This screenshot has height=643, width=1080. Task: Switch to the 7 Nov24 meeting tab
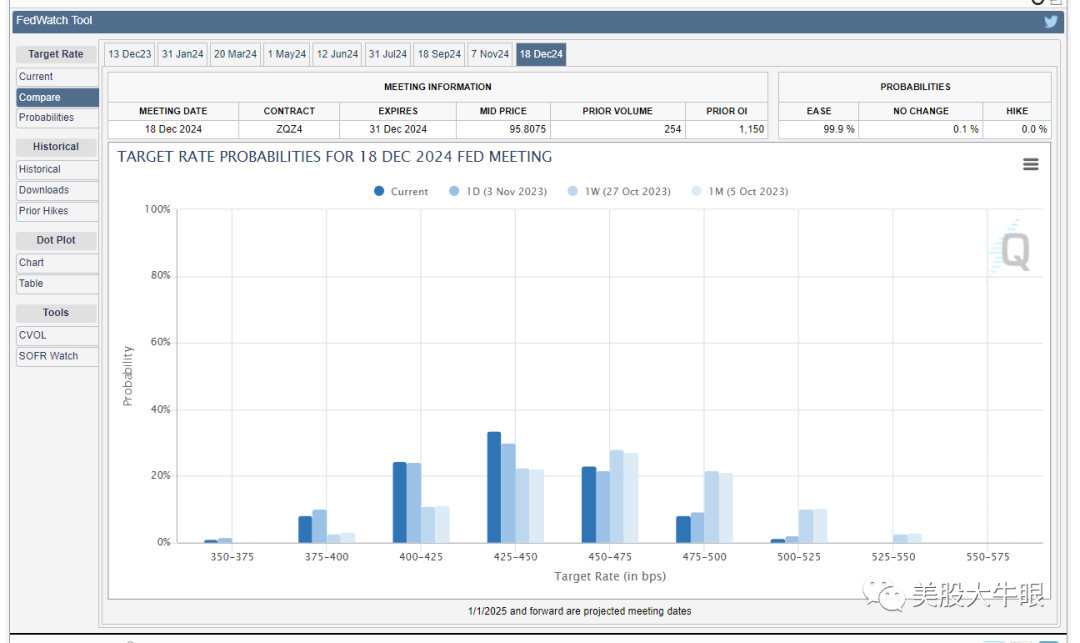coord(490,54)
